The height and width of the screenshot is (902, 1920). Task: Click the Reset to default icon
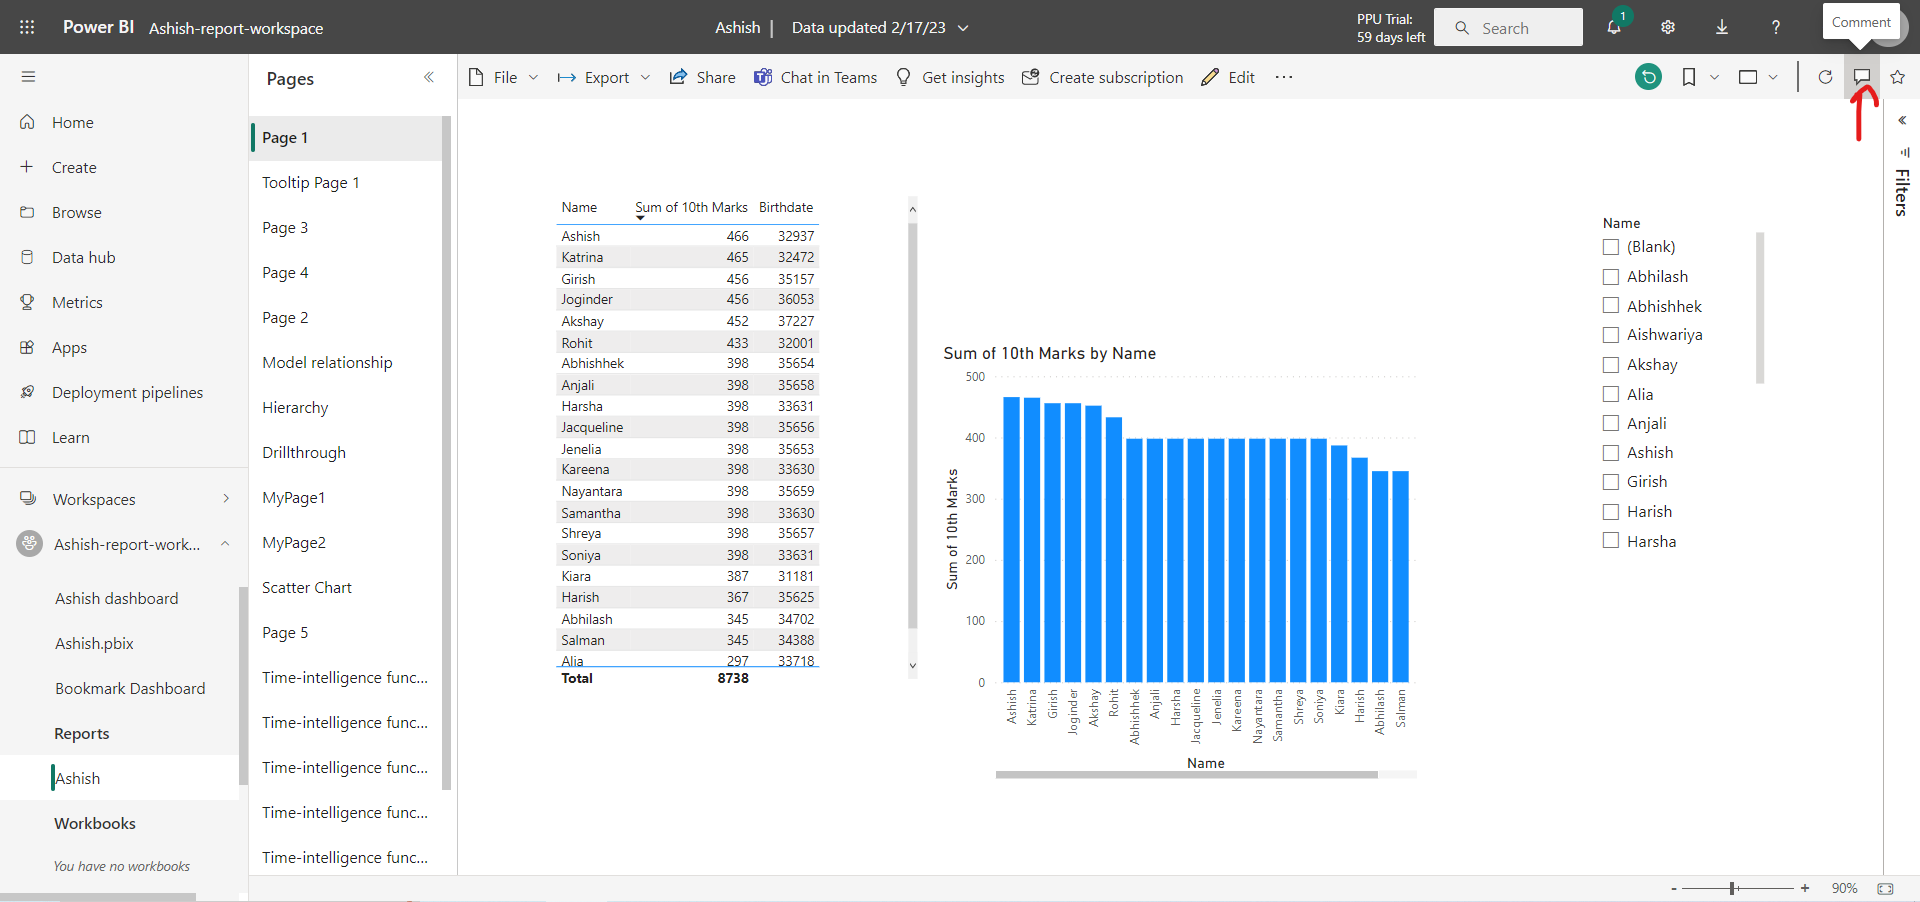click(1649, 76)
